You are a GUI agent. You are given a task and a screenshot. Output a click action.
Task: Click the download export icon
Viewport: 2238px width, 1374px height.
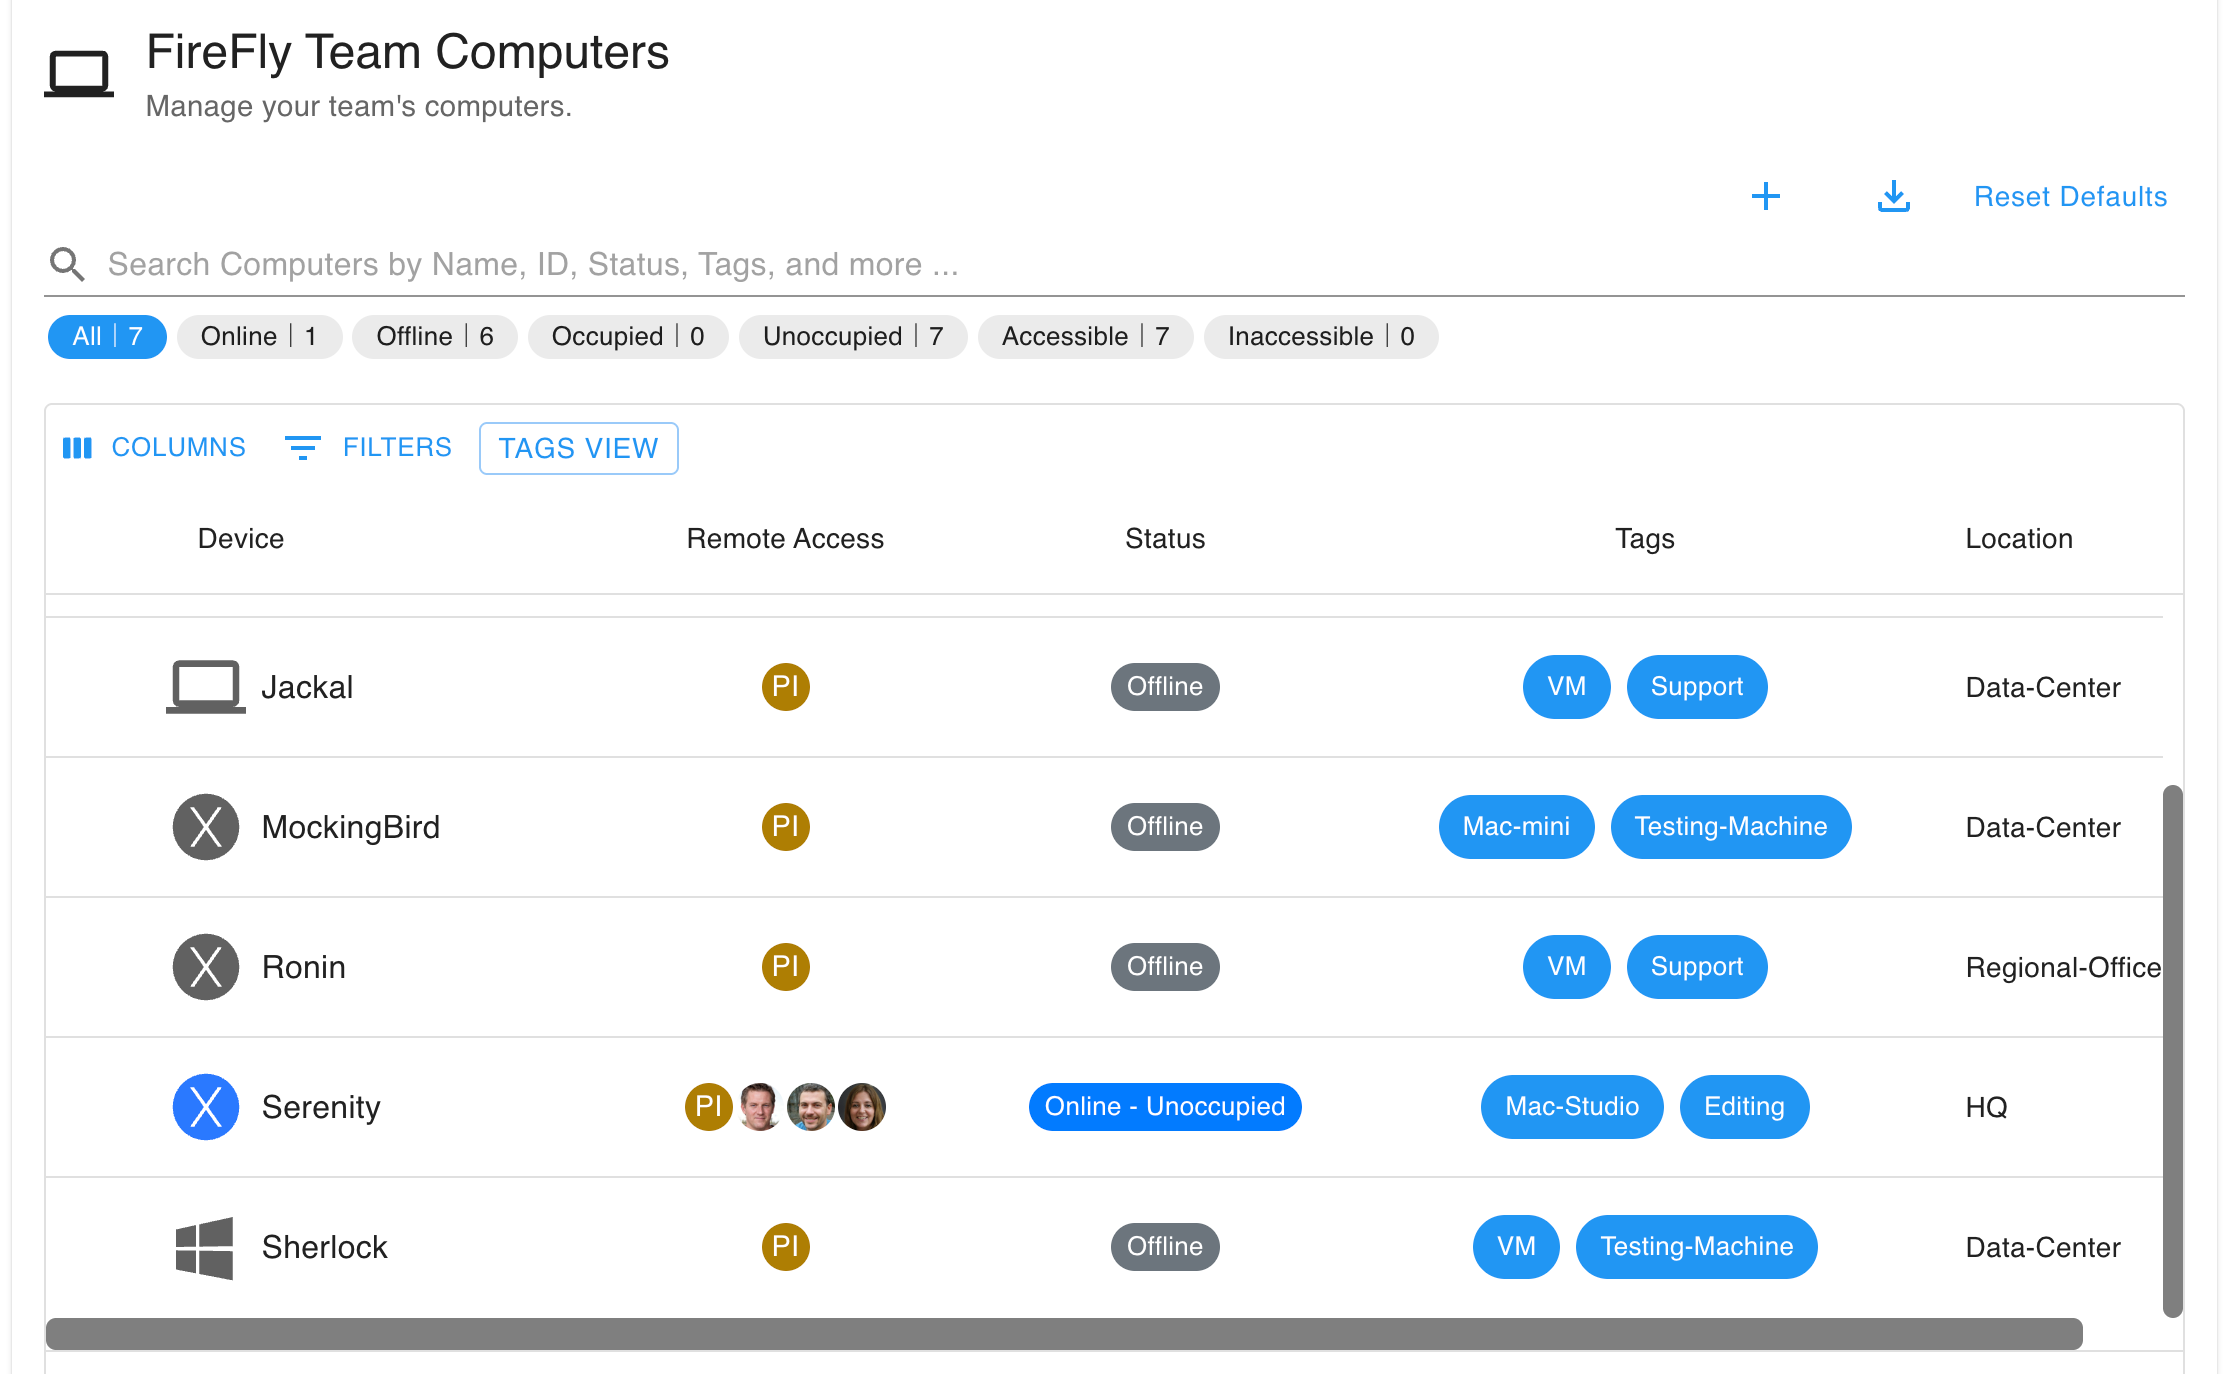tap(1894, 196)
